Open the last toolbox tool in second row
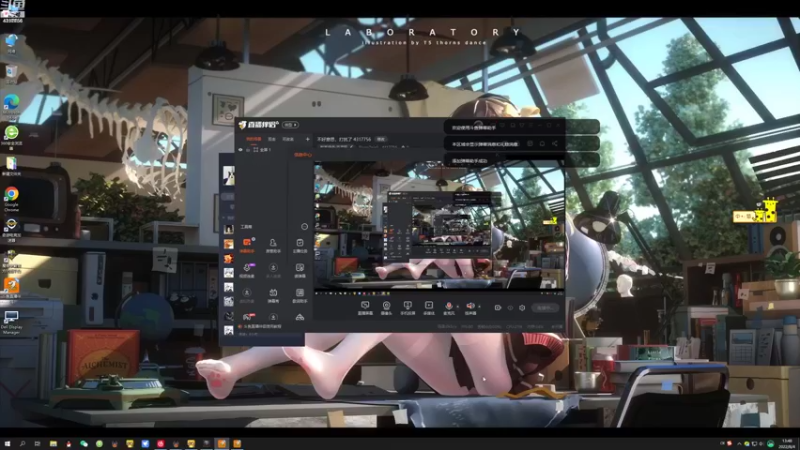This screenshot has height=450, width=800. (299, 270)
